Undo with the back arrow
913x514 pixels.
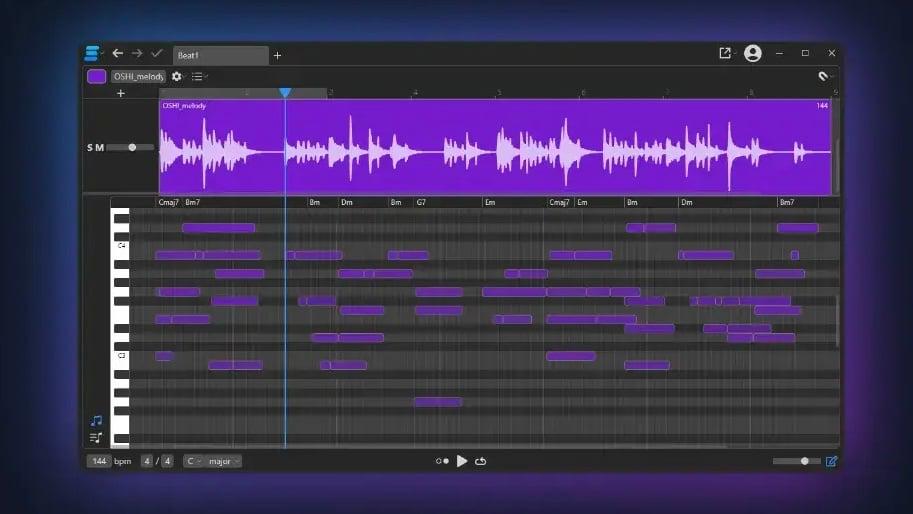(118, 54)
